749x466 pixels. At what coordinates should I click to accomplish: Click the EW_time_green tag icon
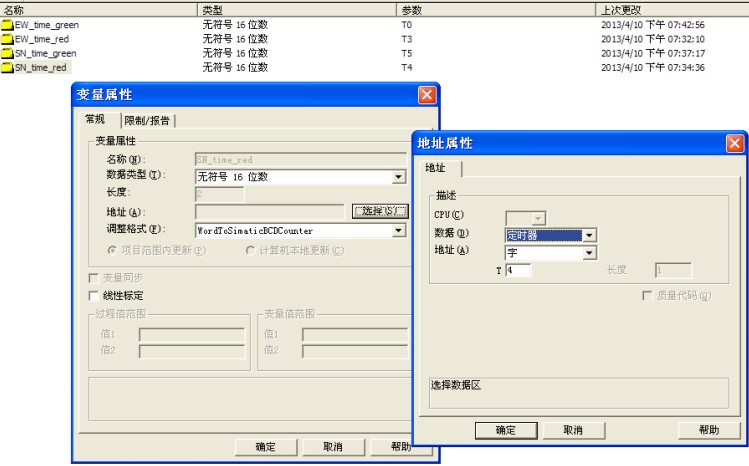7,25
